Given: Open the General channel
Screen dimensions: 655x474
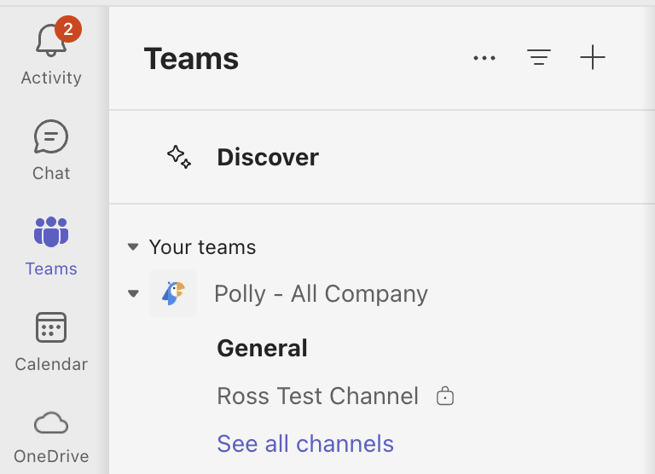Looking at the screenshot, I should pos(262,348).
